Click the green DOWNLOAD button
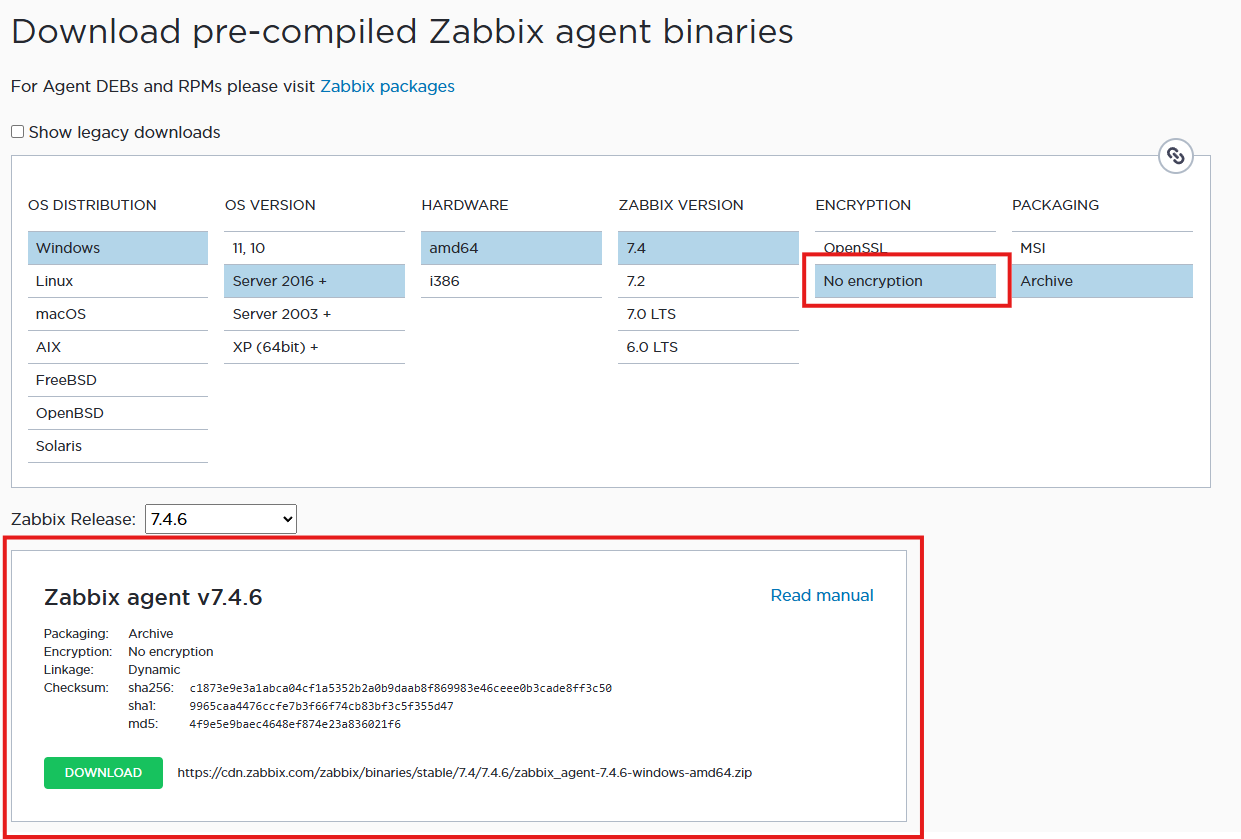 (x=103, y=773)
